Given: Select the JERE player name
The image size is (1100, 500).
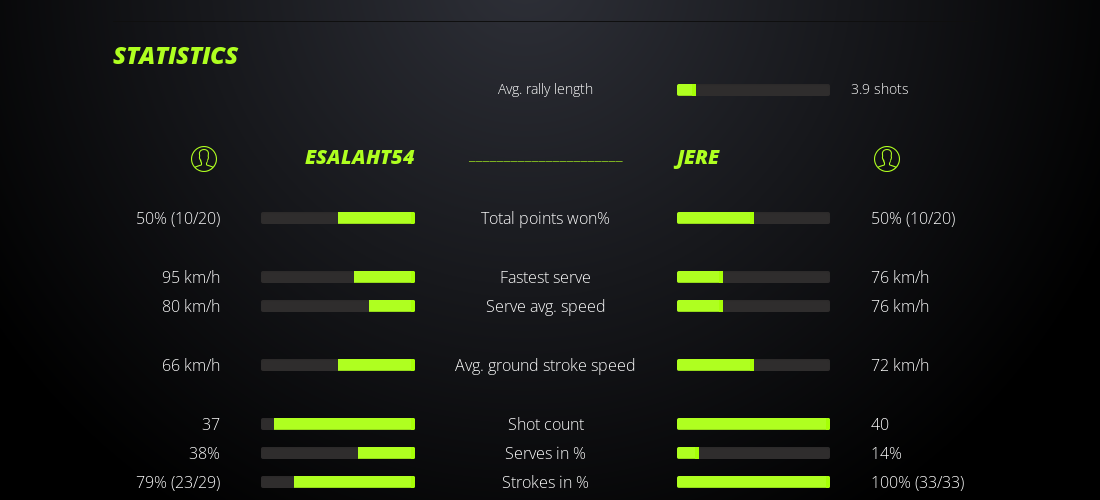Looking at the screenshot, I should [x=698, y=157].
